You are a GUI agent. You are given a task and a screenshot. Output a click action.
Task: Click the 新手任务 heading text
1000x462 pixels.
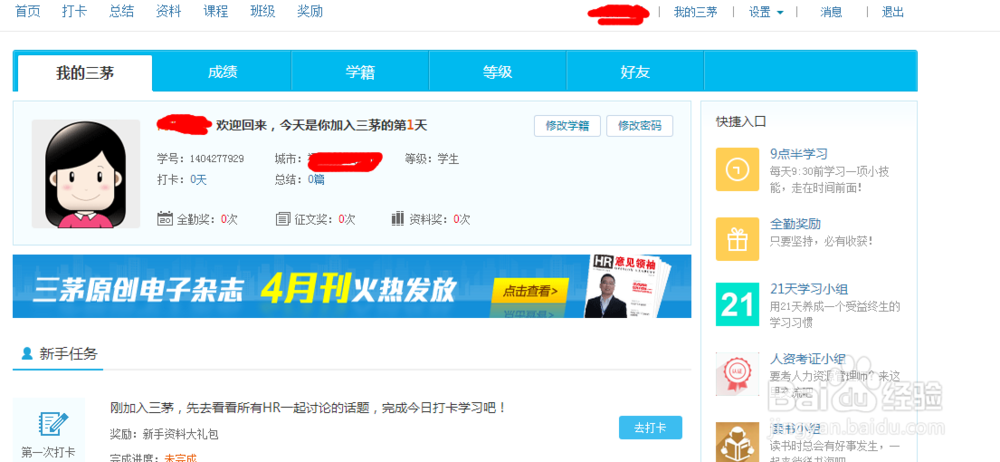coord(68,354)
